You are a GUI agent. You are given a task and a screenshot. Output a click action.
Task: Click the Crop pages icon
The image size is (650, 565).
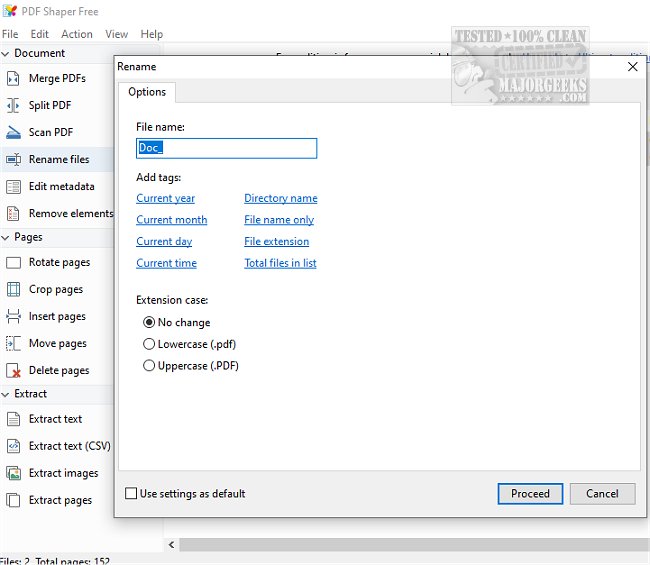coord(13,289)
